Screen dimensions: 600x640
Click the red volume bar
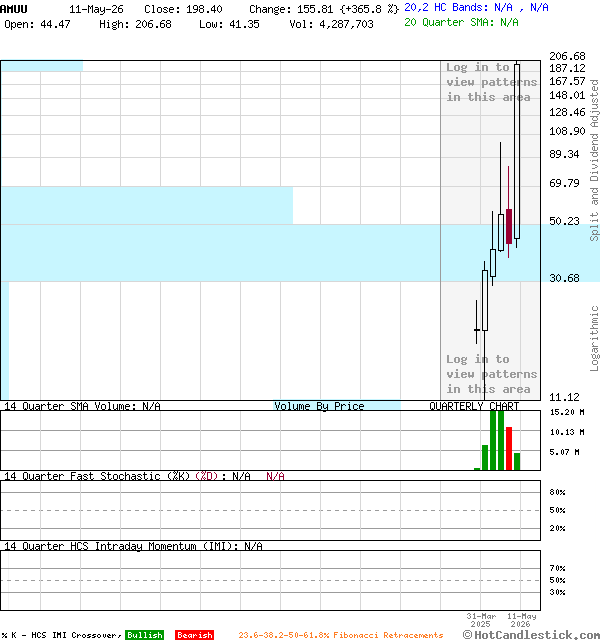(509, 448)
